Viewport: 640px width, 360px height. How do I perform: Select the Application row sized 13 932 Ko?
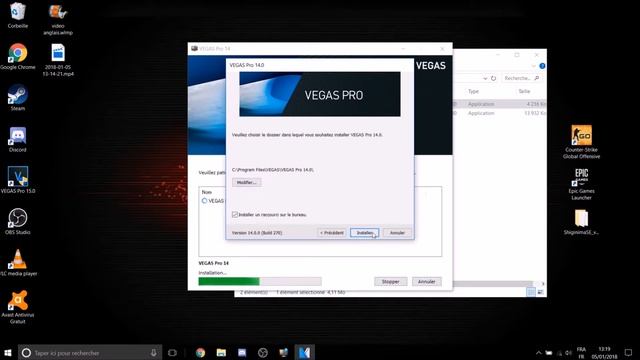[500, 113]
